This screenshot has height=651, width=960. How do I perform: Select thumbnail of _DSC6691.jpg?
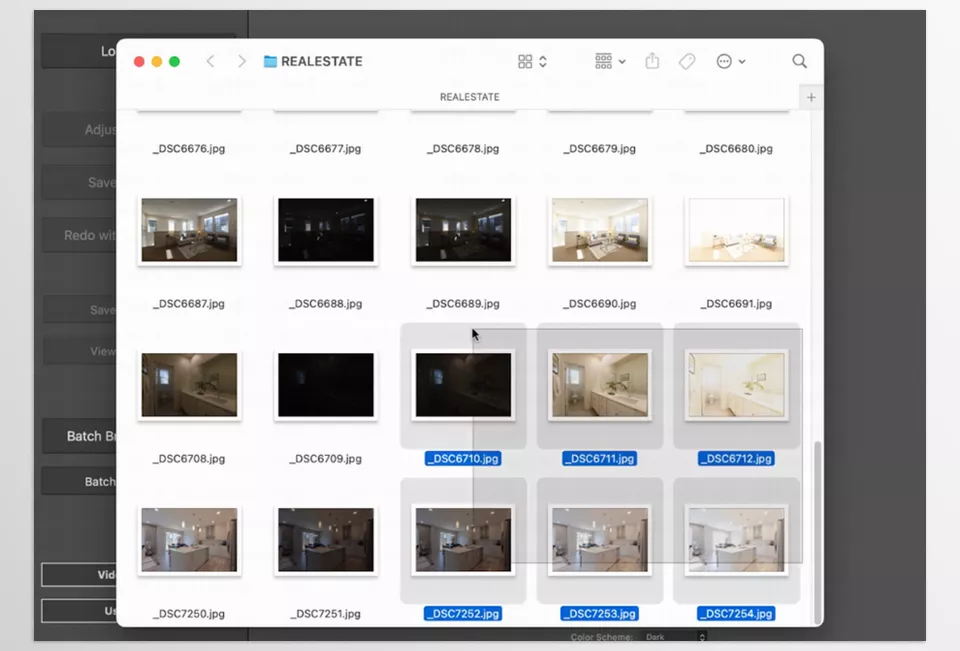pyautogui.click(x=737, y=230)
